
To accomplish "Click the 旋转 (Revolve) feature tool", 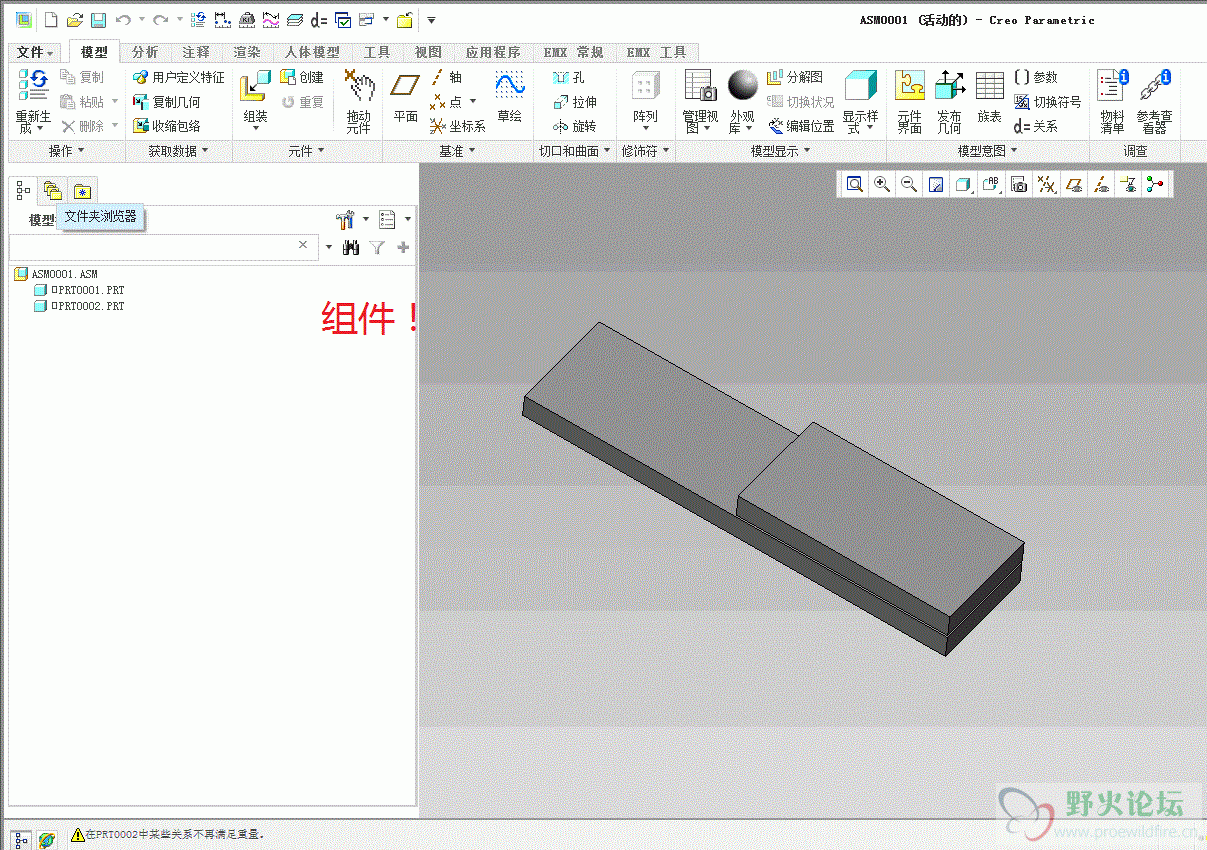I will click(x=574, y=126).
